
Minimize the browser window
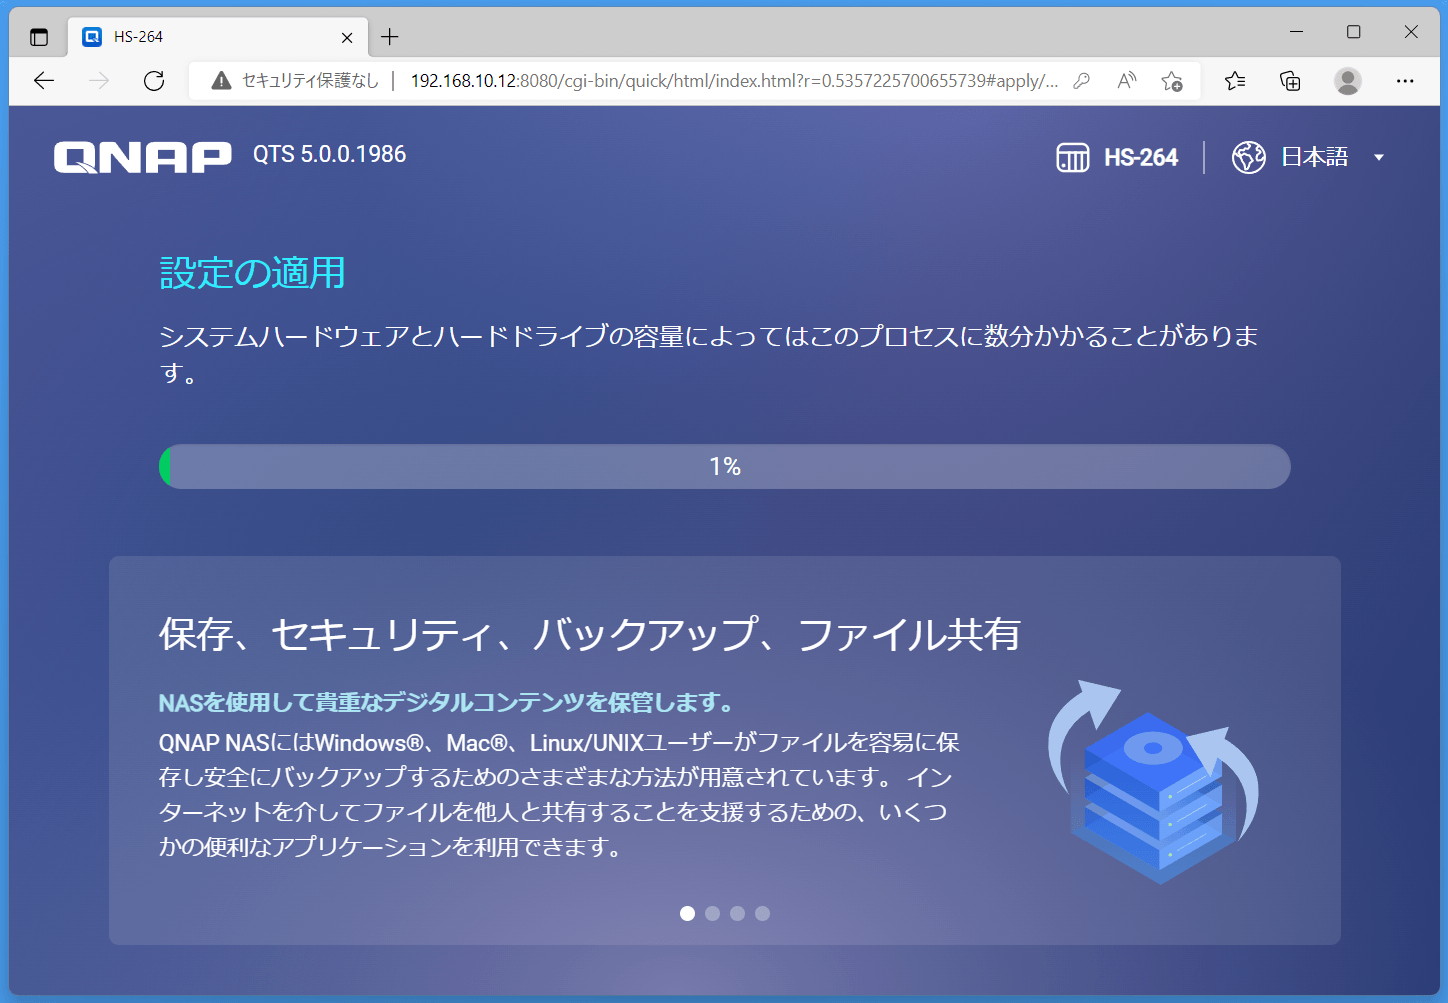[1296, 32]
